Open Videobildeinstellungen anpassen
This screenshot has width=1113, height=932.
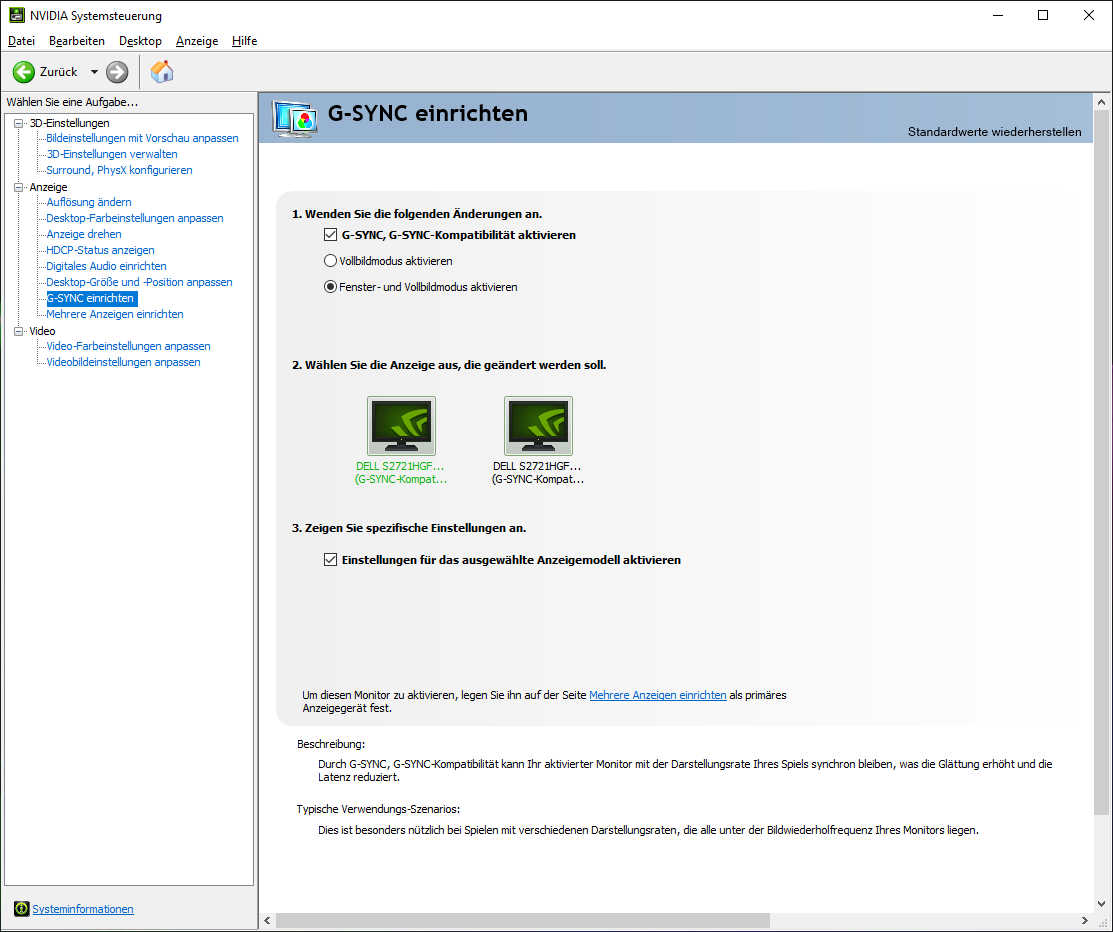124,362
